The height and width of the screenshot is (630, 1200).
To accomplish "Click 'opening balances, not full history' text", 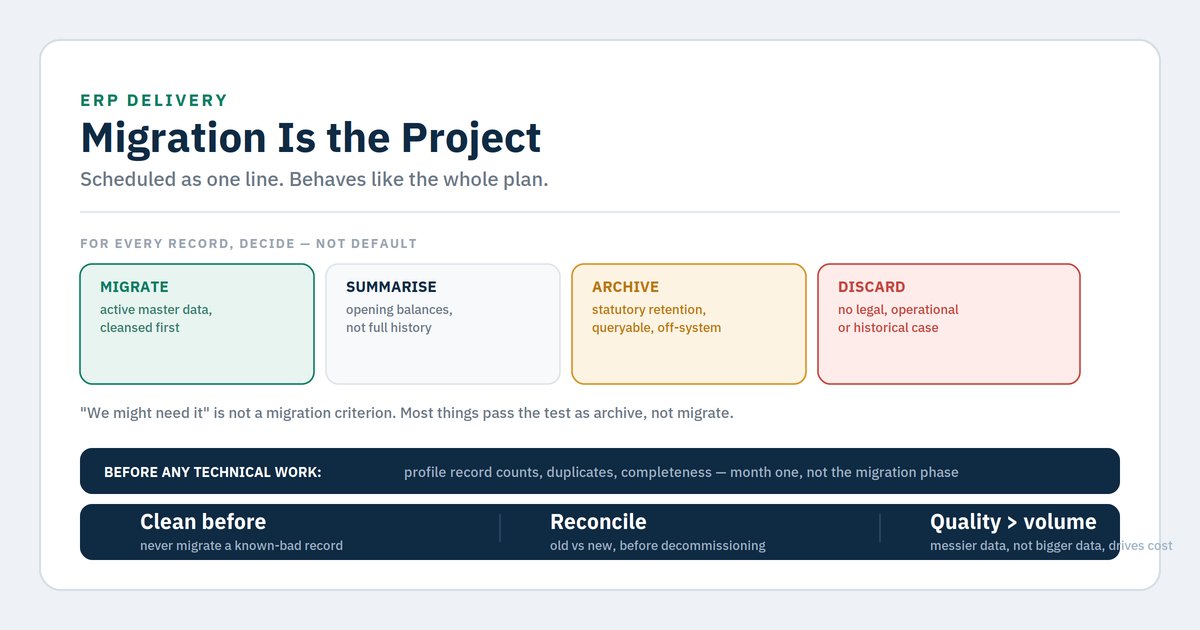I will click(x=399, y=319).
